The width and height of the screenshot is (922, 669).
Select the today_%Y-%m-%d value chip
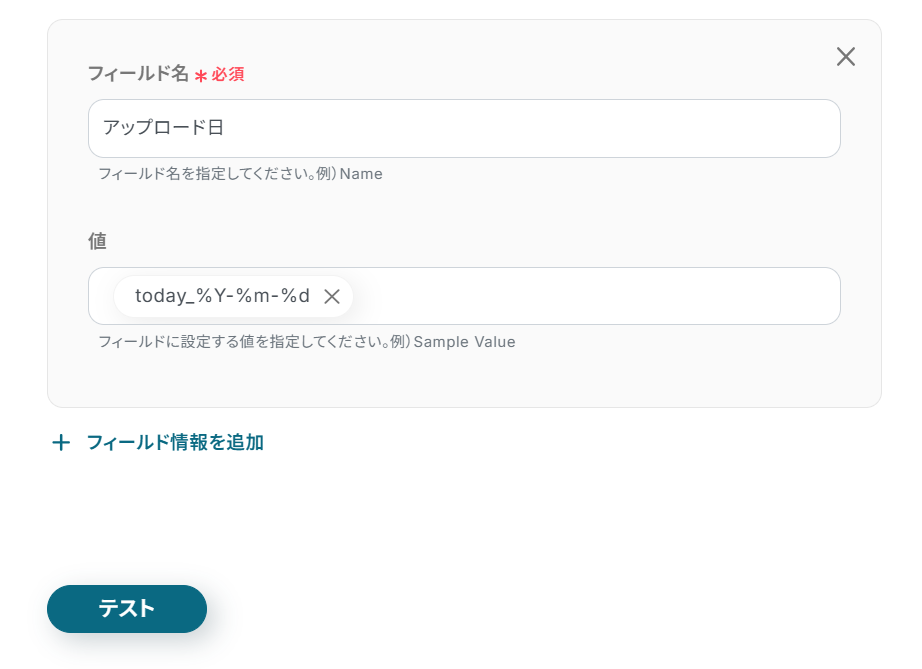point(222,297)
